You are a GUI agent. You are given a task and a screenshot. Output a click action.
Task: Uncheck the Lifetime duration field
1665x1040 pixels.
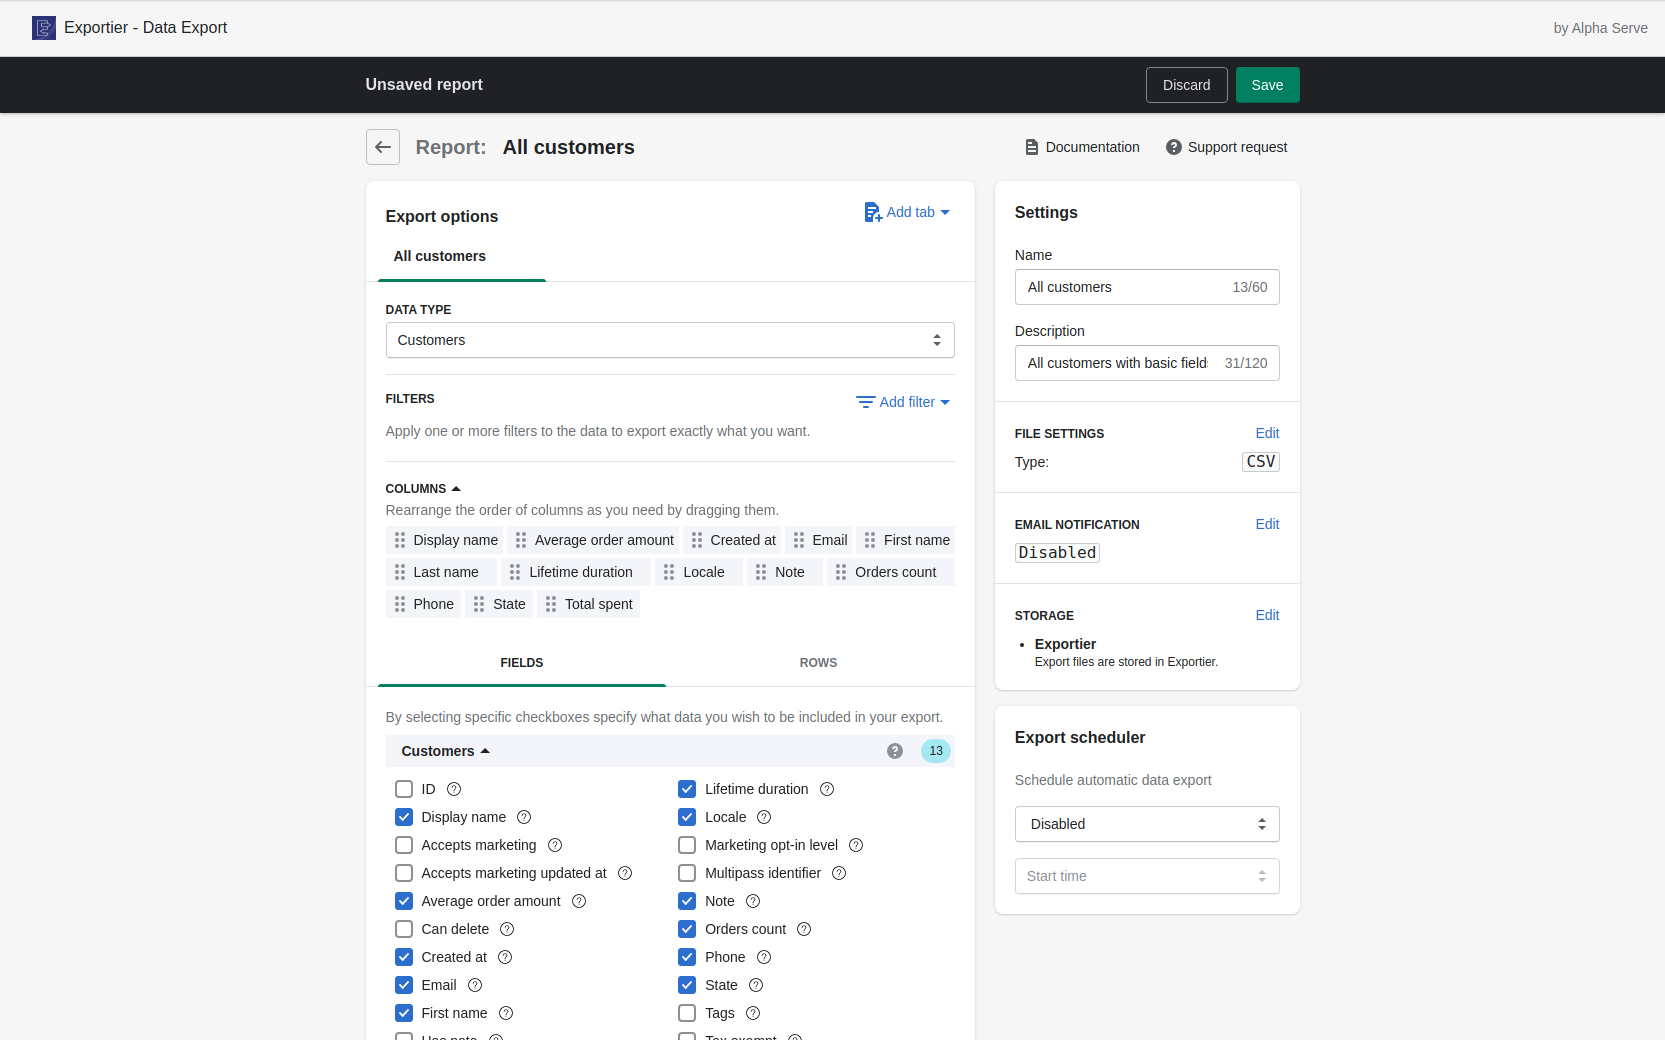coord(687,789)
